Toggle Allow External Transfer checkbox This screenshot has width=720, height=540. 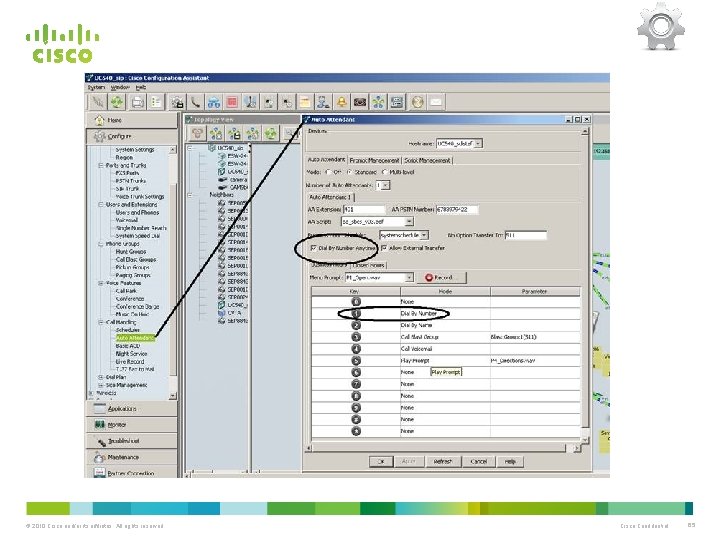(x=384, y=248)
